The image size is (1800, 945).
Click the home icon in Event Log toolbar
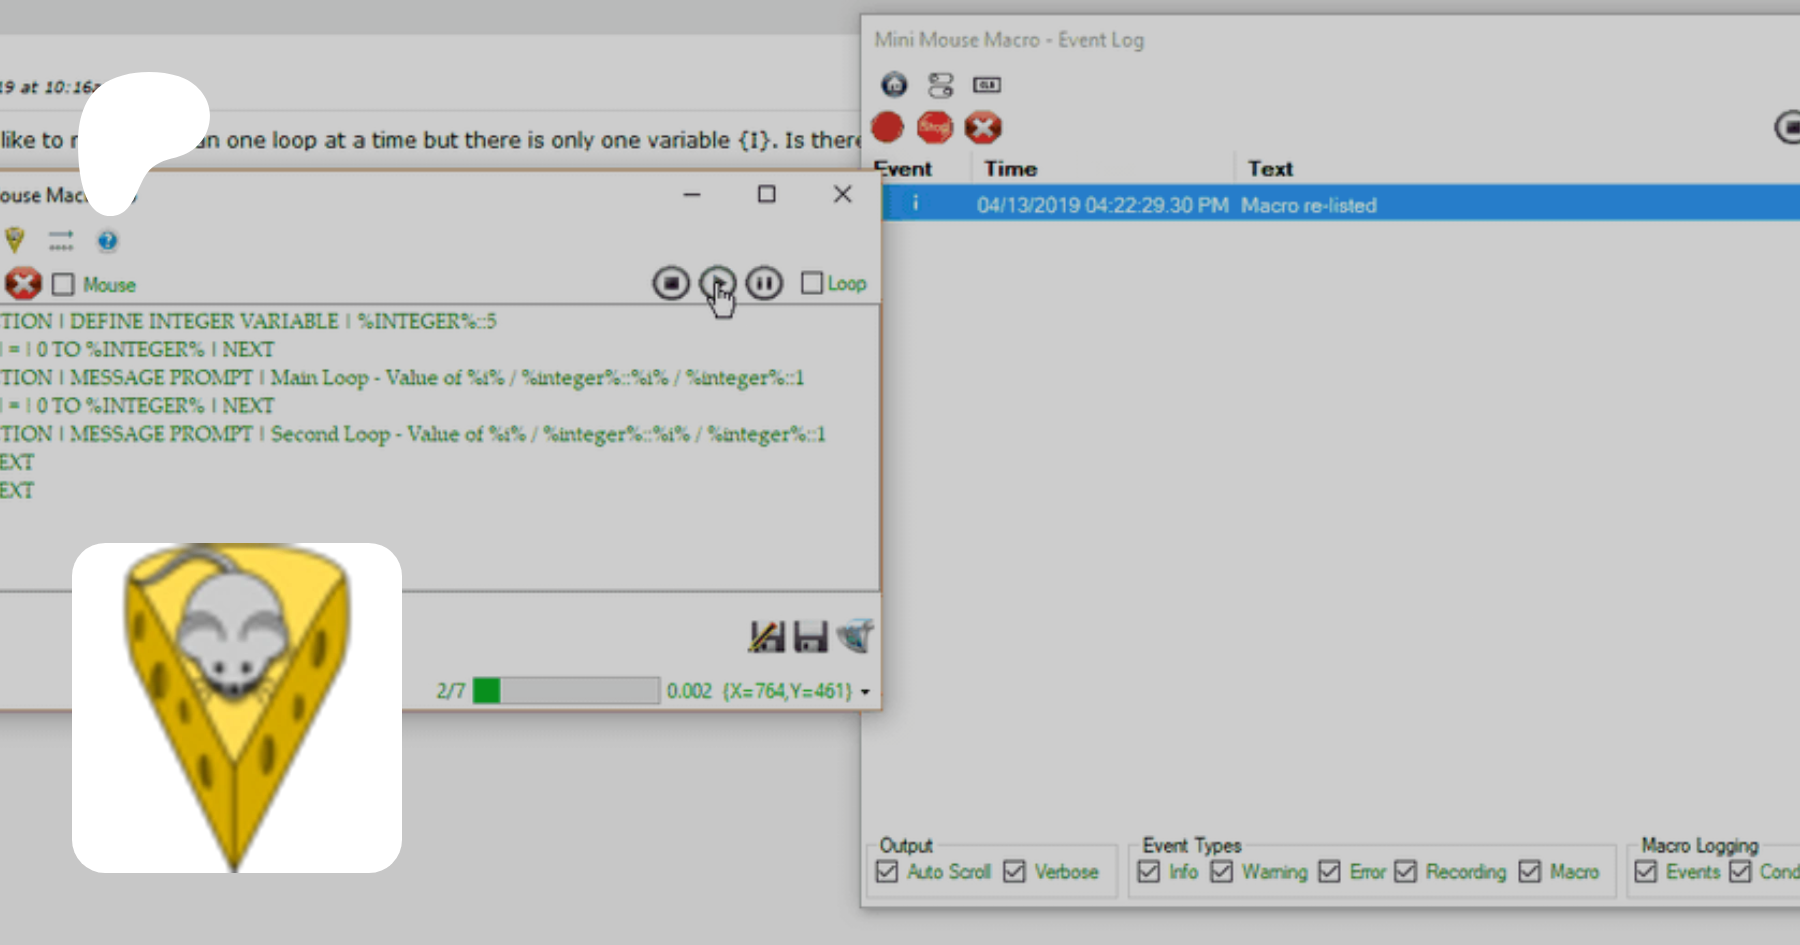tap(893, 85)
